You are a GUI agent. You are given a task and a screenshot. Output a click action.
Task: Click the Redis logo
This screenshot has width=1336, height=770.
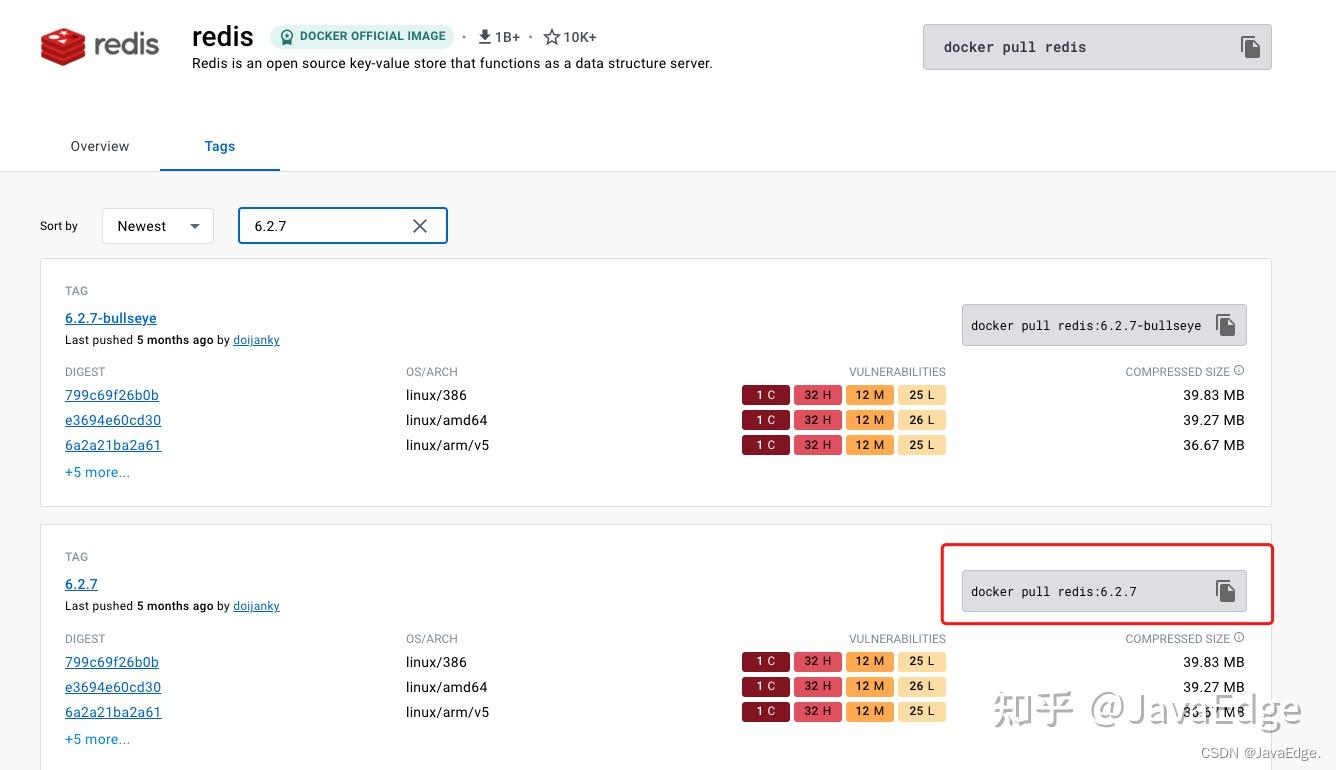(x=99, y=45)
